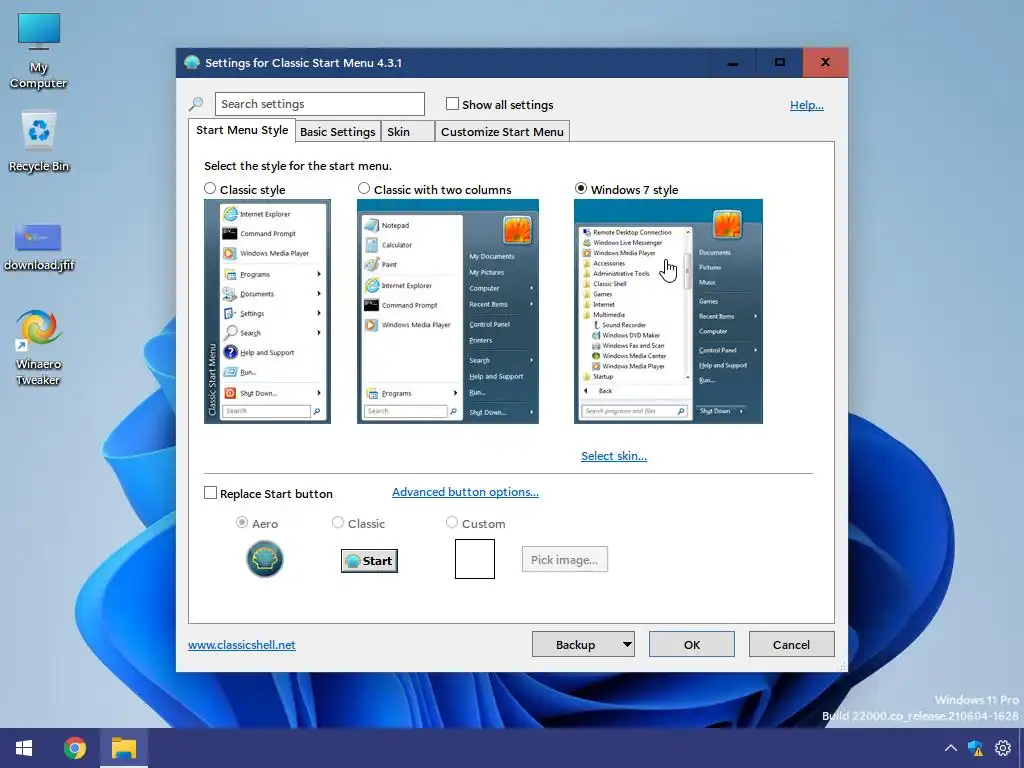Click the Windows 7 style preview thumbnail
This screenshot has width=1024, height=768.
tap(668, 312)
